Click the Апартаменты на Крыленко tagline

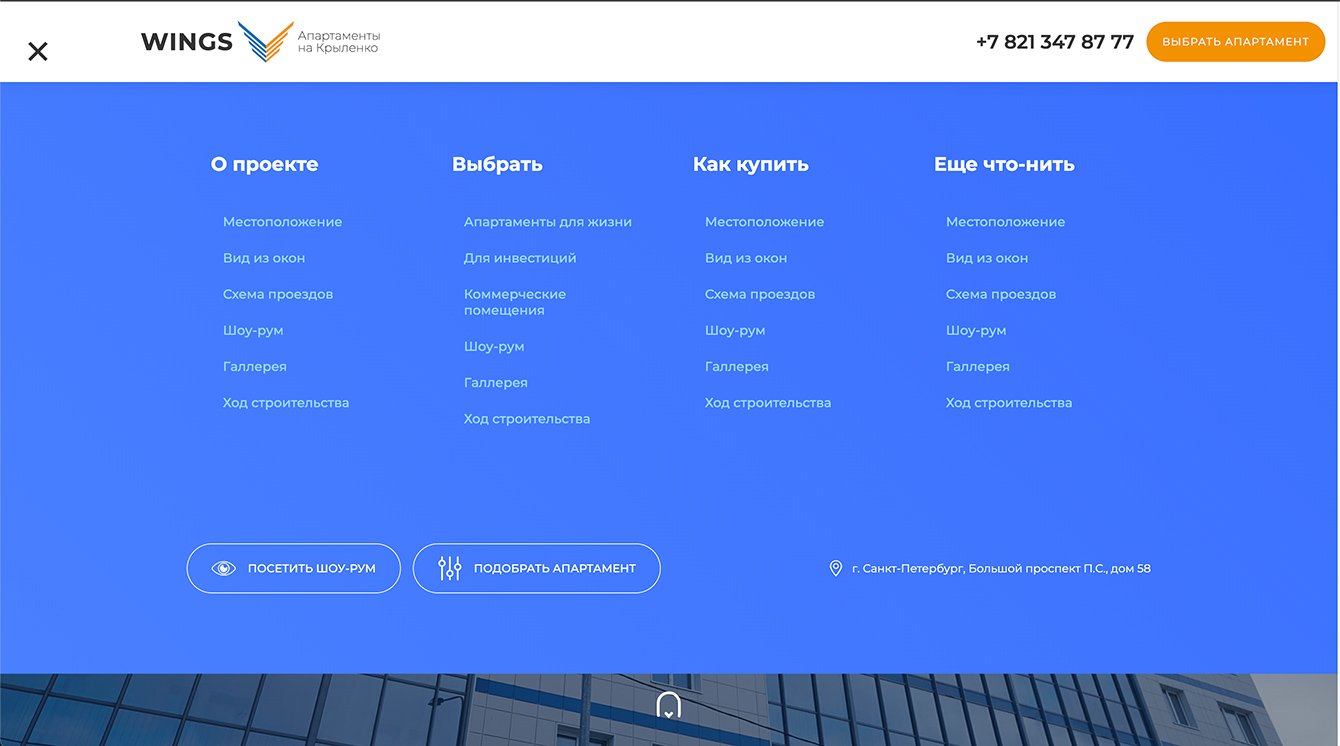(x=339, y=41)
